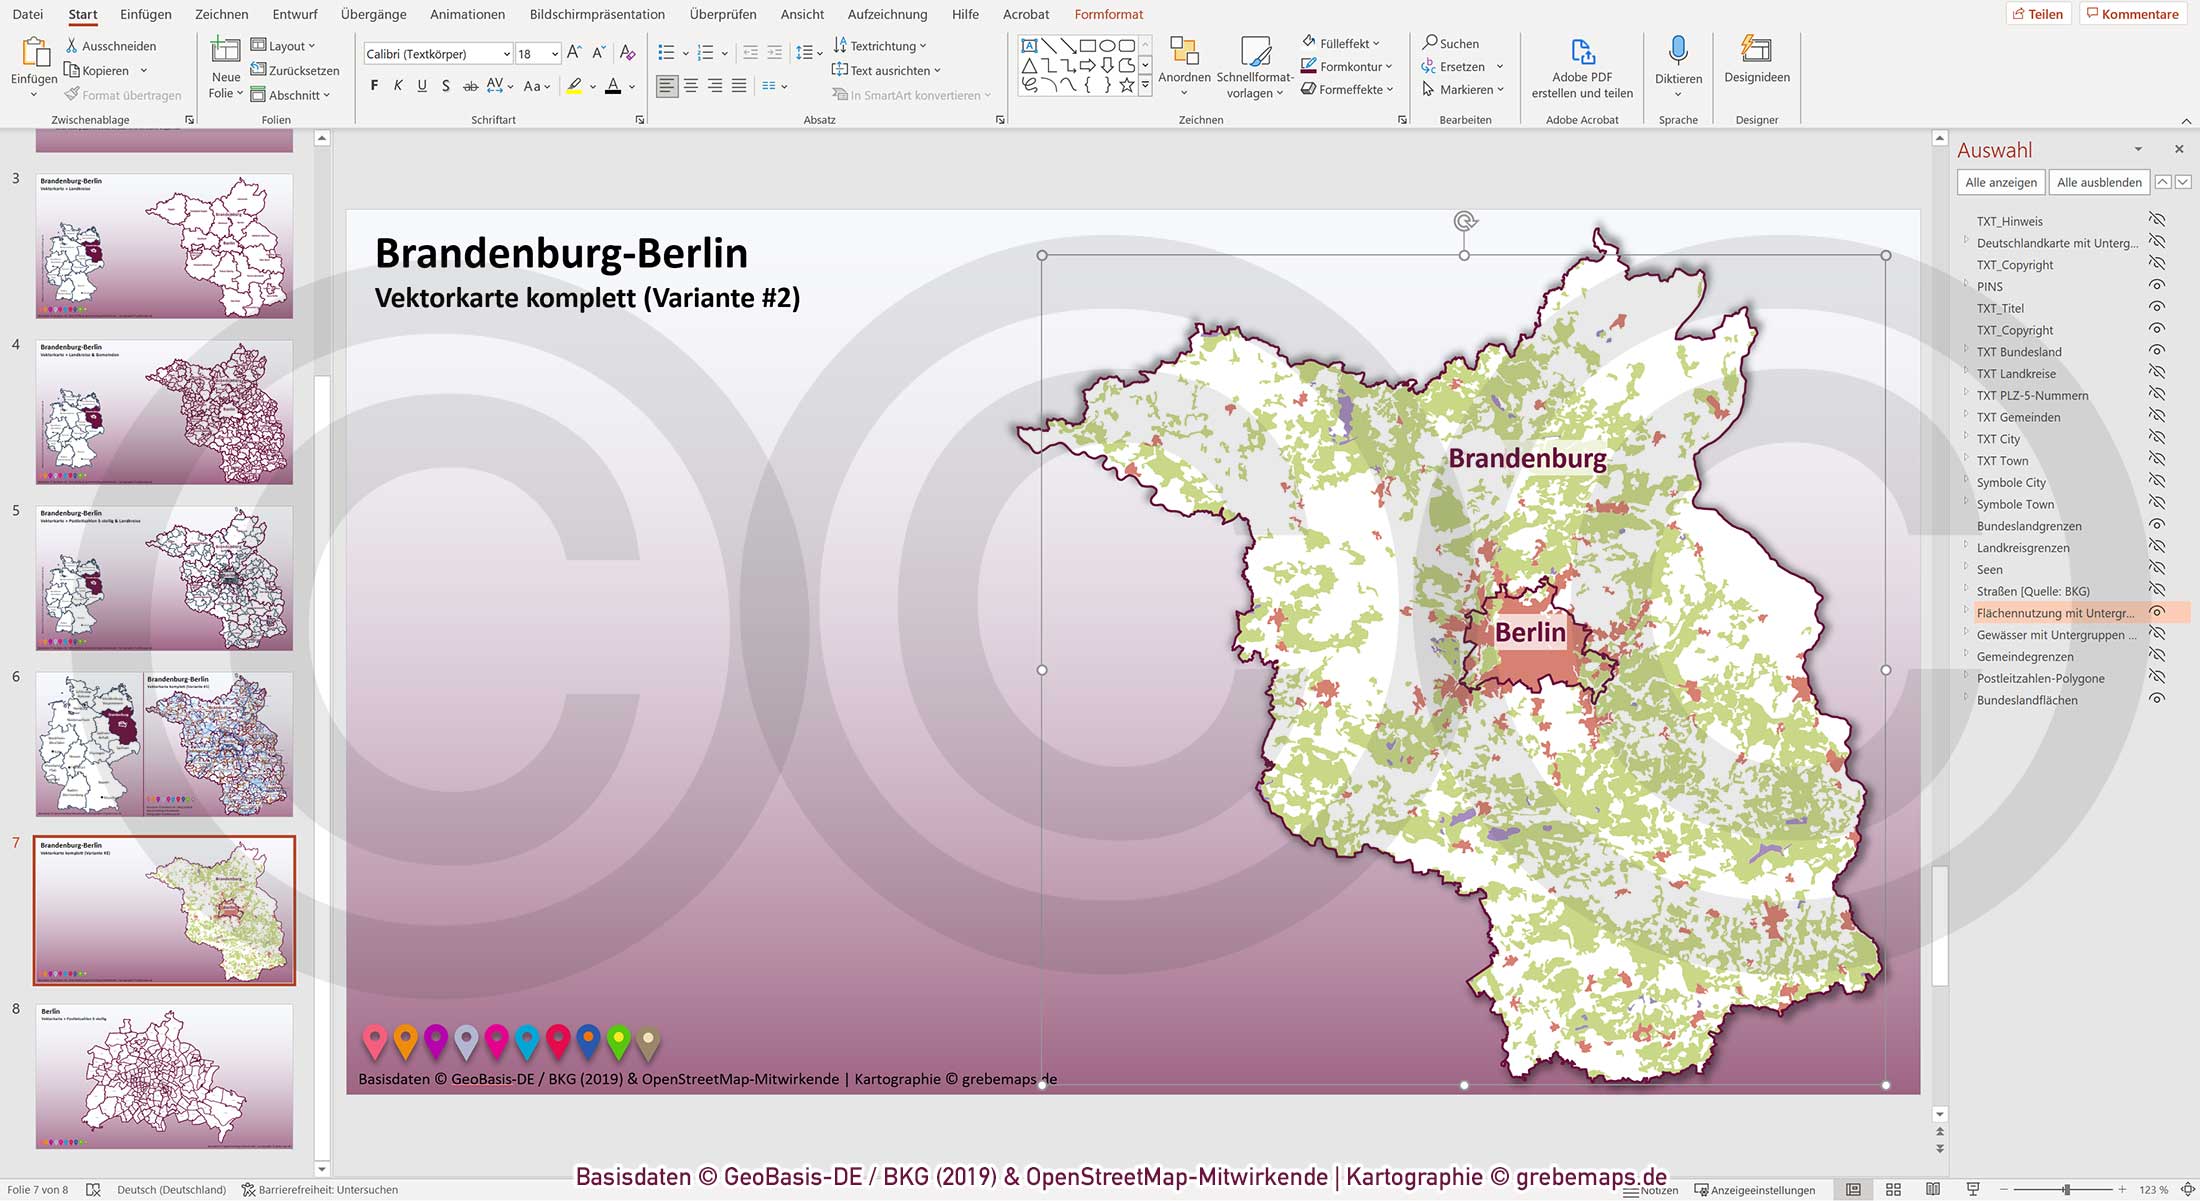Show the TXT_Titel layer
Viewport: 2200px width, 1201px height.
click(x=2158, y=308)
